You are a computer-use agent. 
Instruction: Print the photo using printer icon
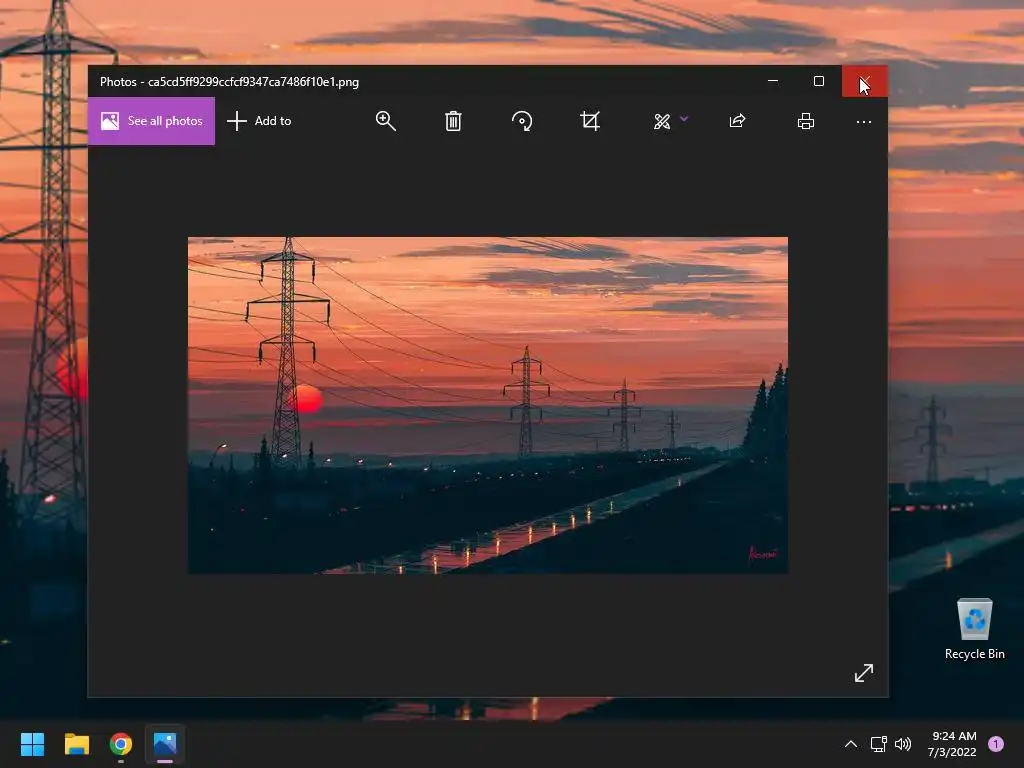806,121
